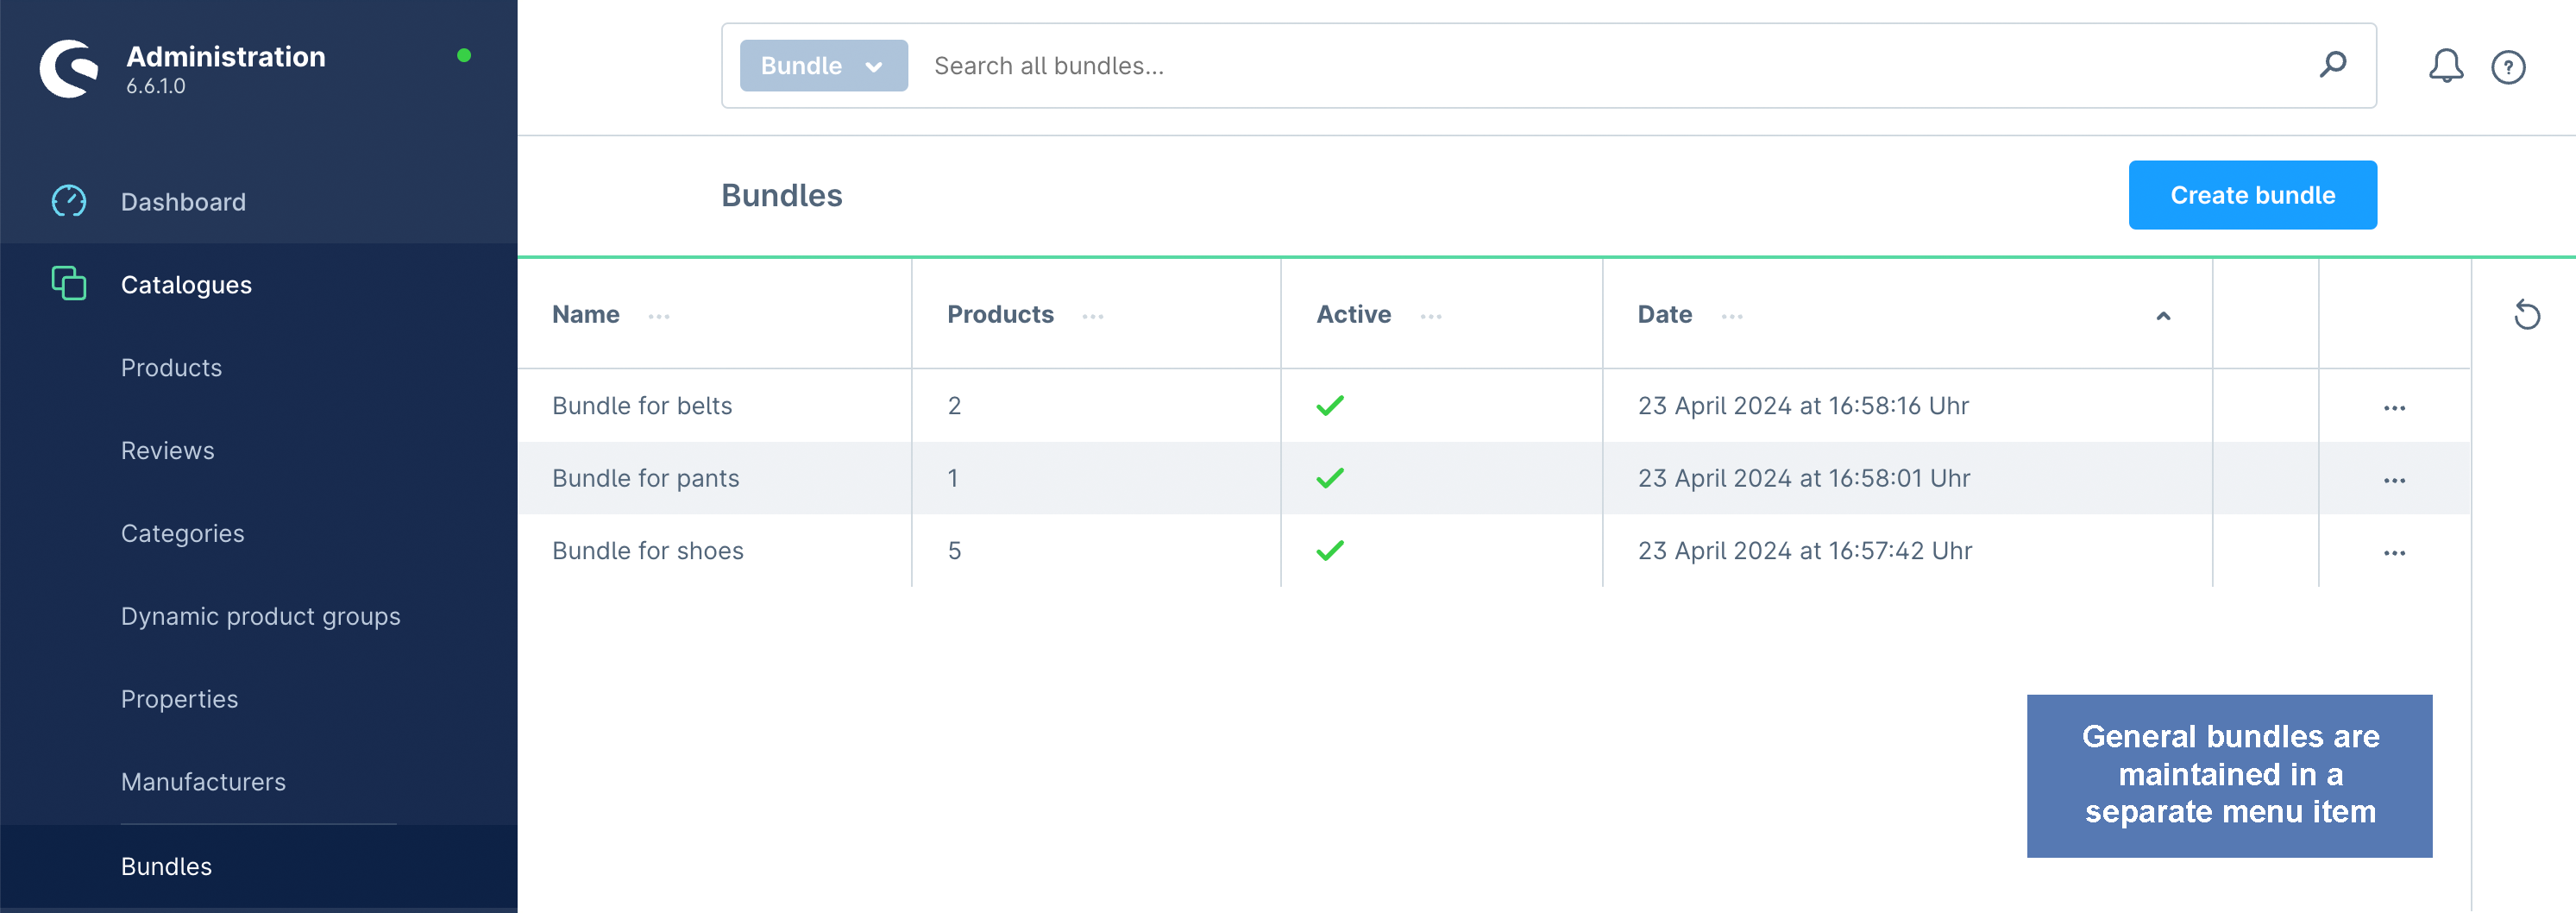Toggle the Date column sort arrow

point(2163,316)
